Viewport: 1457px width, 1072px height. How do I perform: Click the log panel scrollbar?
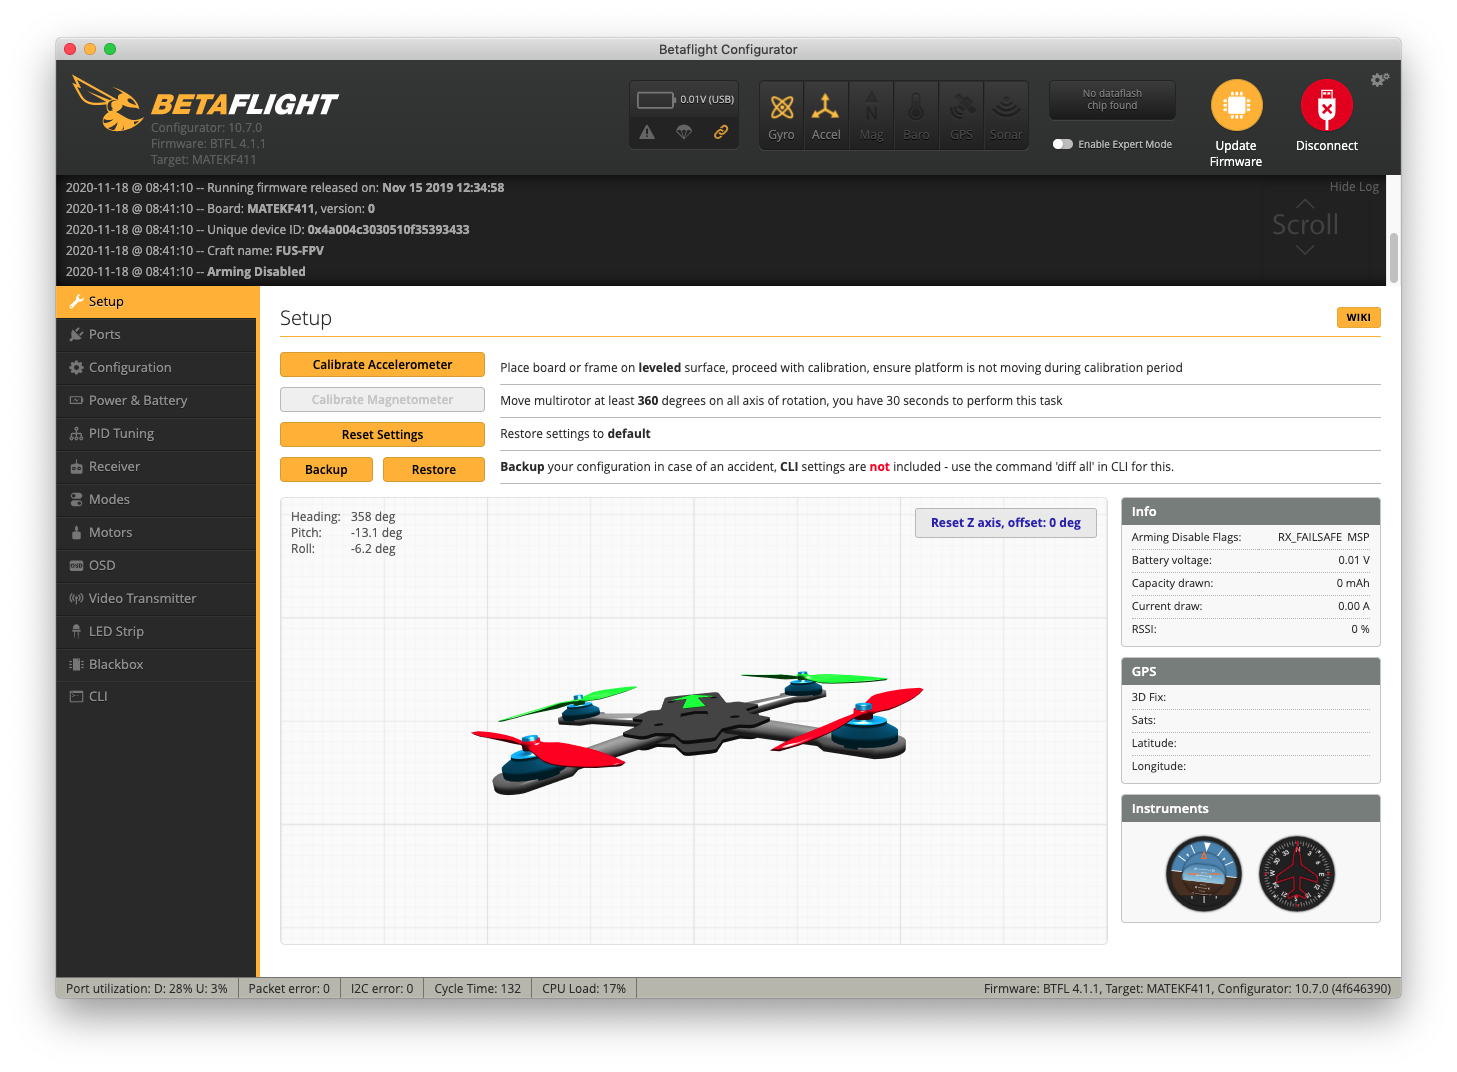(x=1393, y=258)
